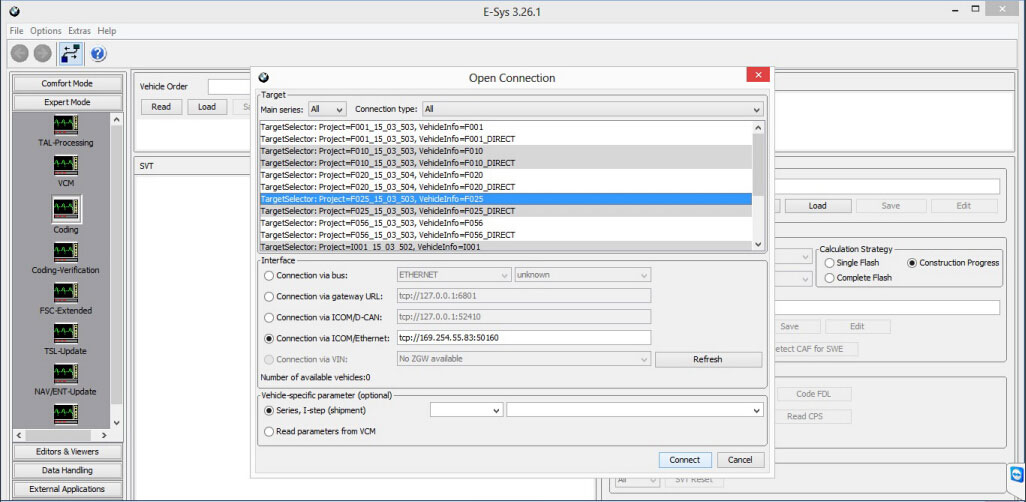Open the Editors & Viewers panel

coord(67,452)
